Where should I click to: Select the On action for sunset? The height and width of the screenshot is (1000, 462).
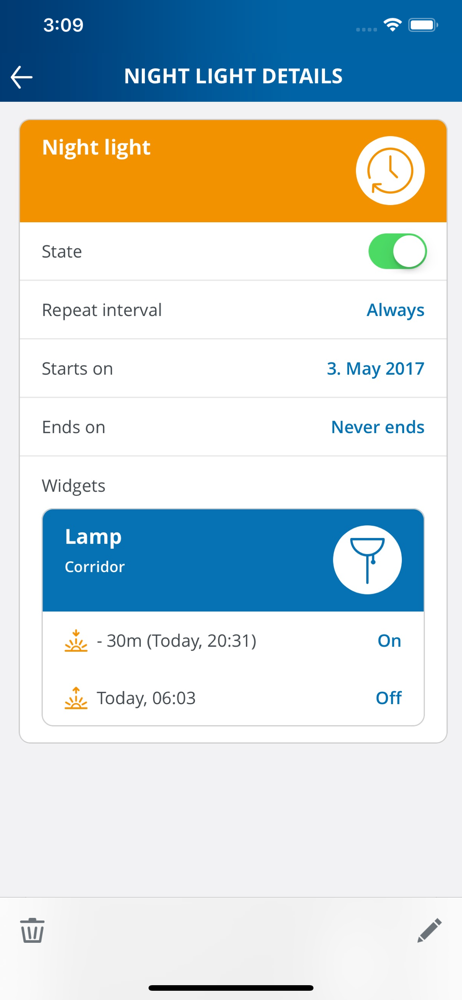coord(389,641)
